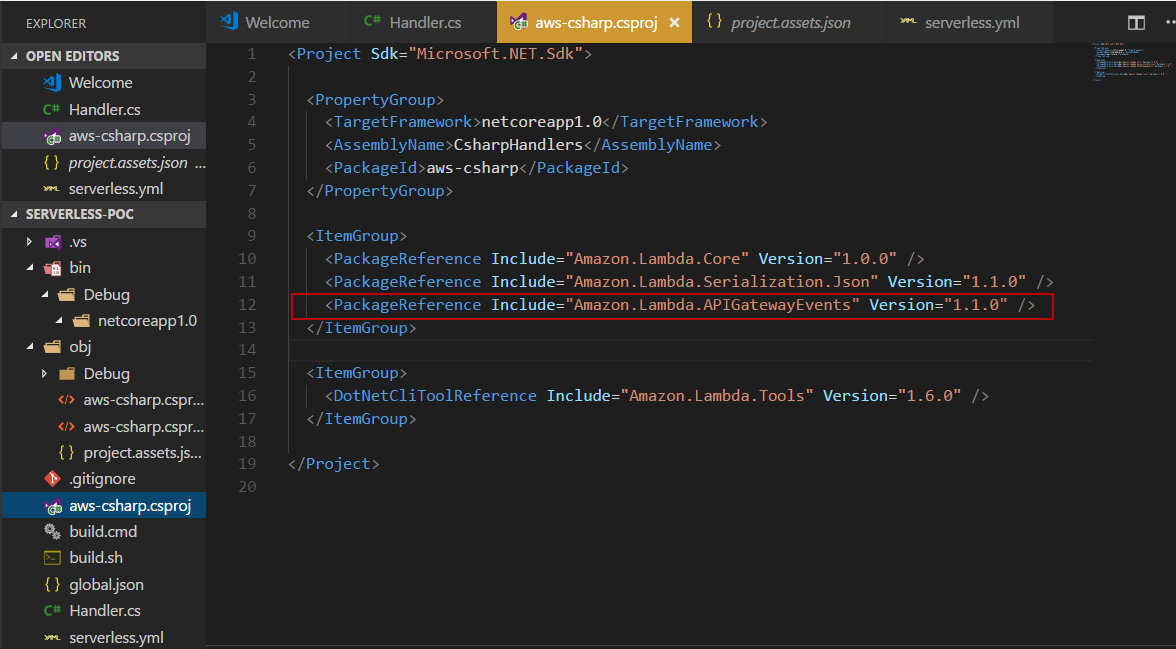Switch to the serverless.yml tab

click(x=972, y=22)
